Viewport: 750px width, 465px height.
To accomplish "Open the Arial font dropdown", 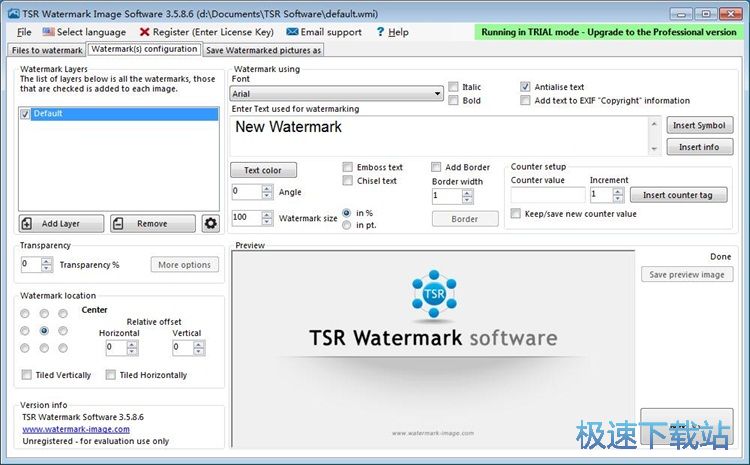I will [x=337, y=94].
